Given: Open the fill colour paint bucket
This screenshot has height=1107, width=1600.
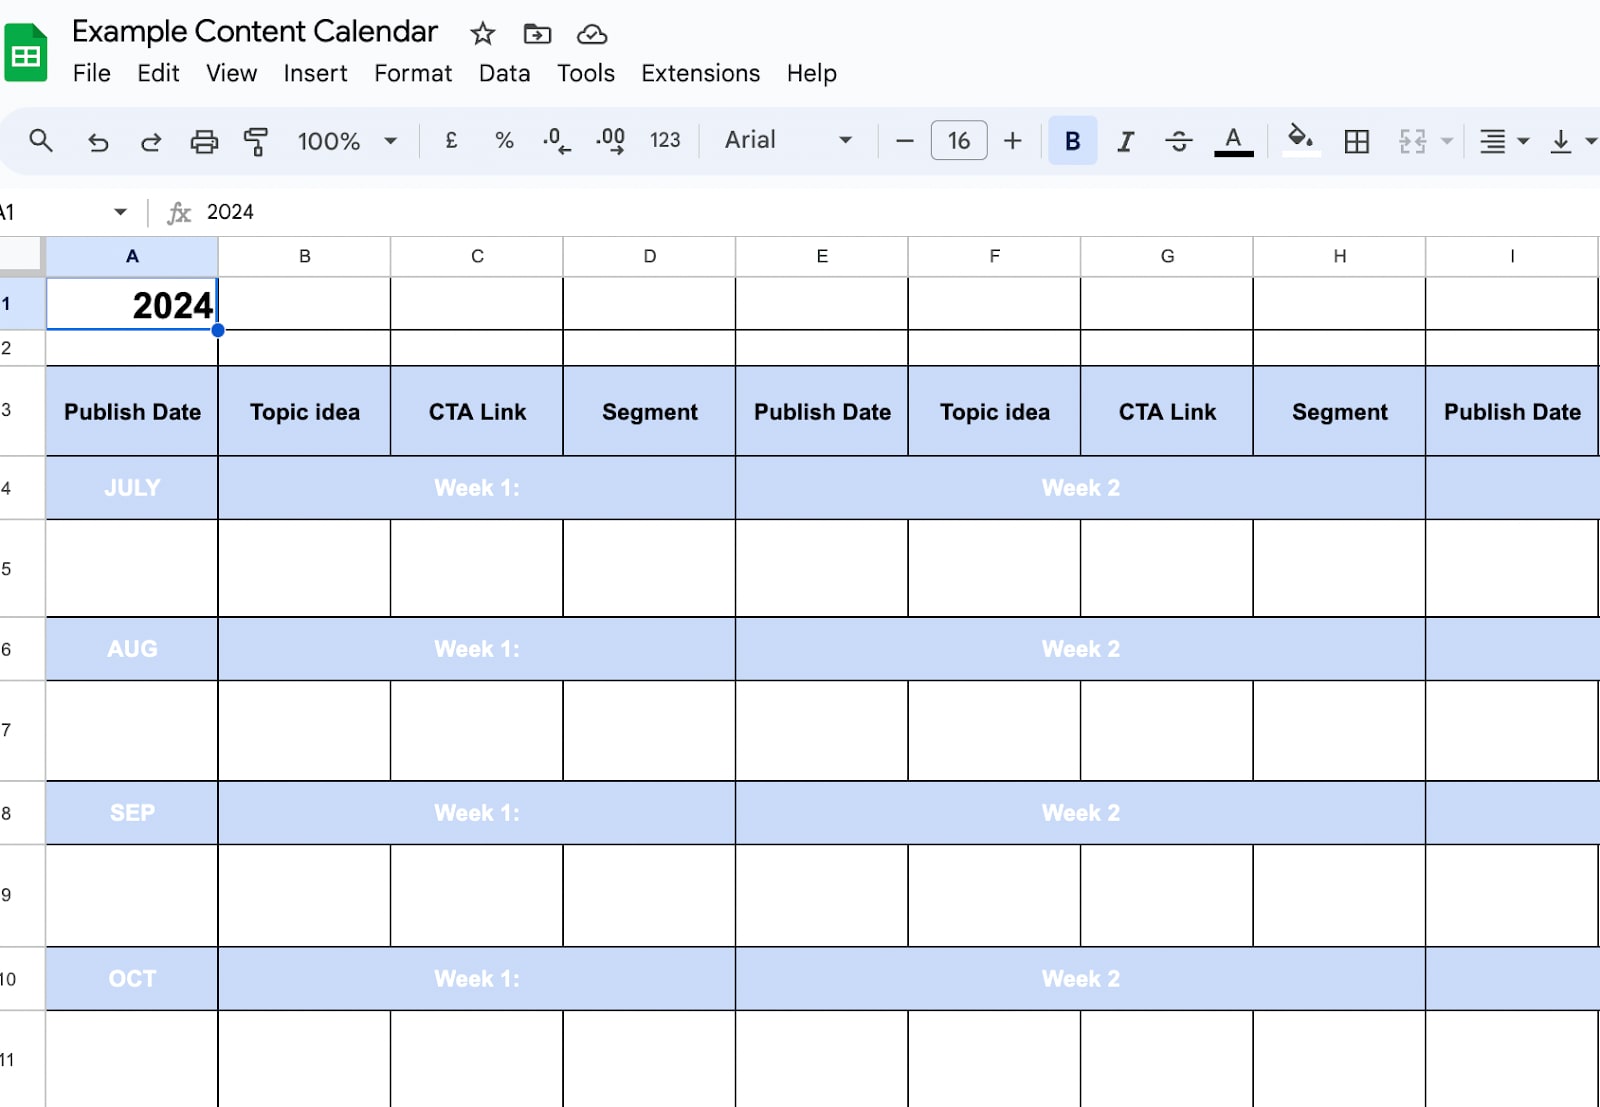Looking at the screenshot, I should tap(1301, 141).
